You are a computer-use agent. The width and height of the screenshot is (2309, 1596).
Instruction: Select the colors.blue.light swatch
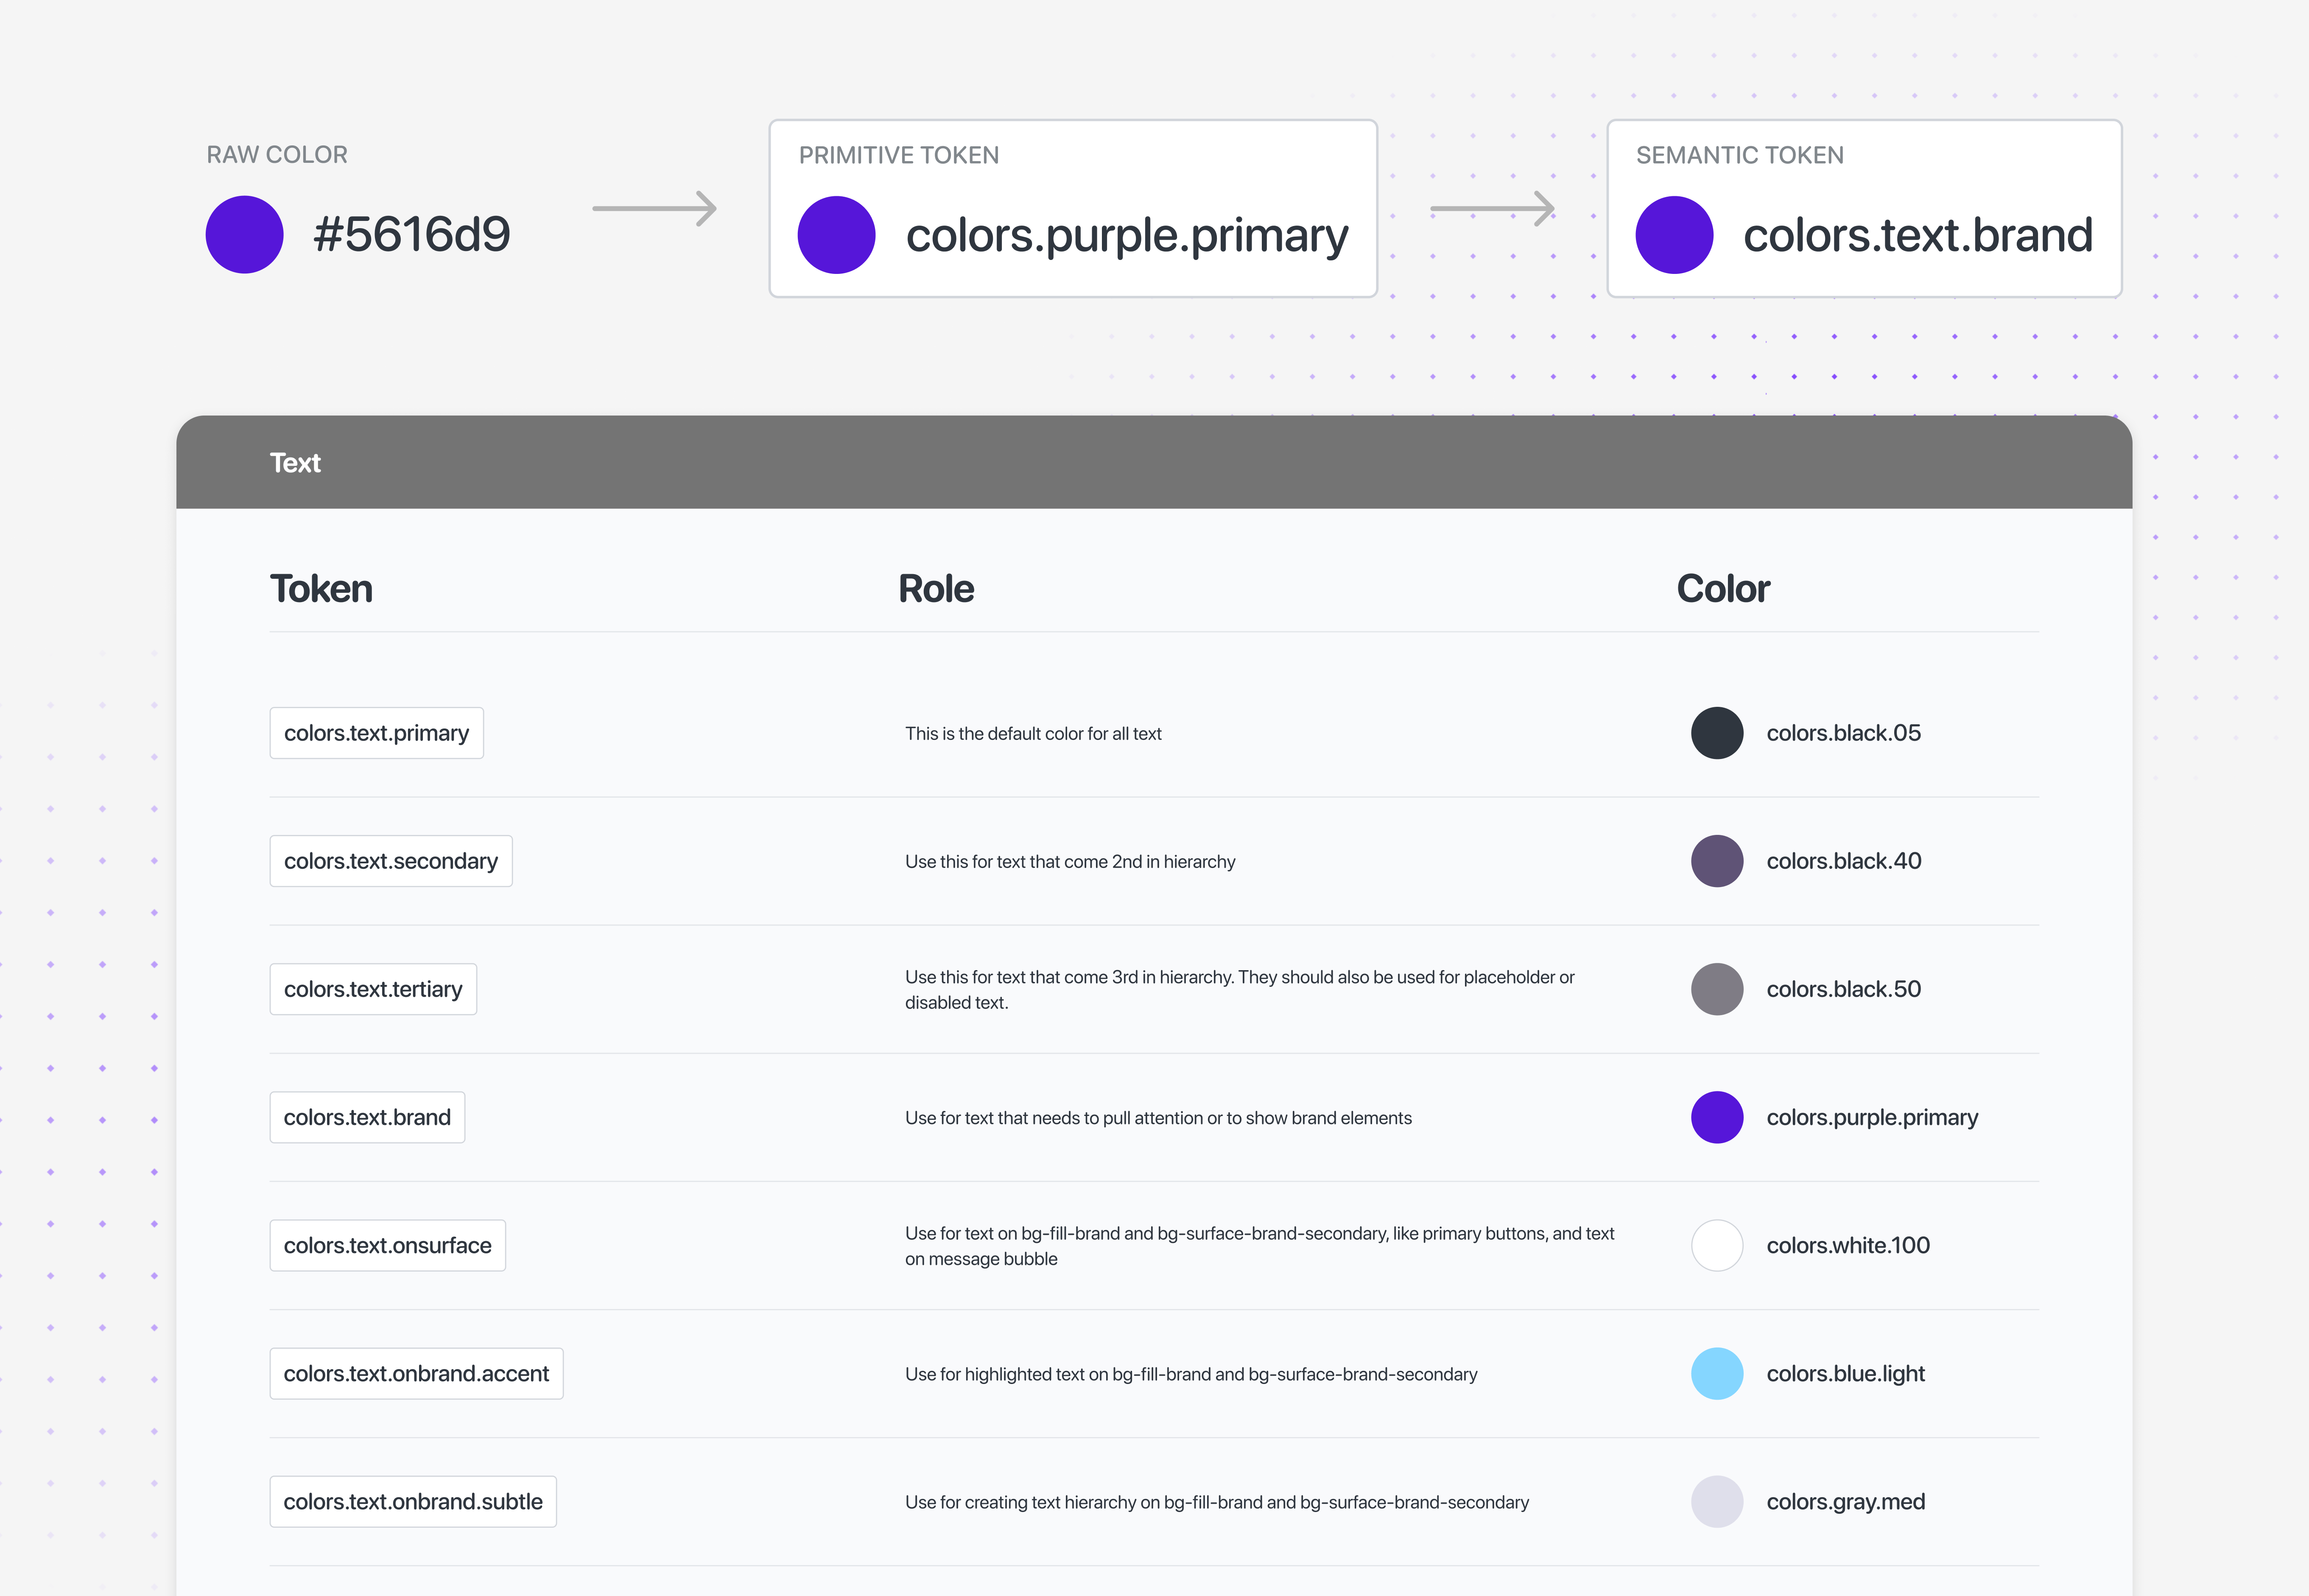click(1717, 1373)
